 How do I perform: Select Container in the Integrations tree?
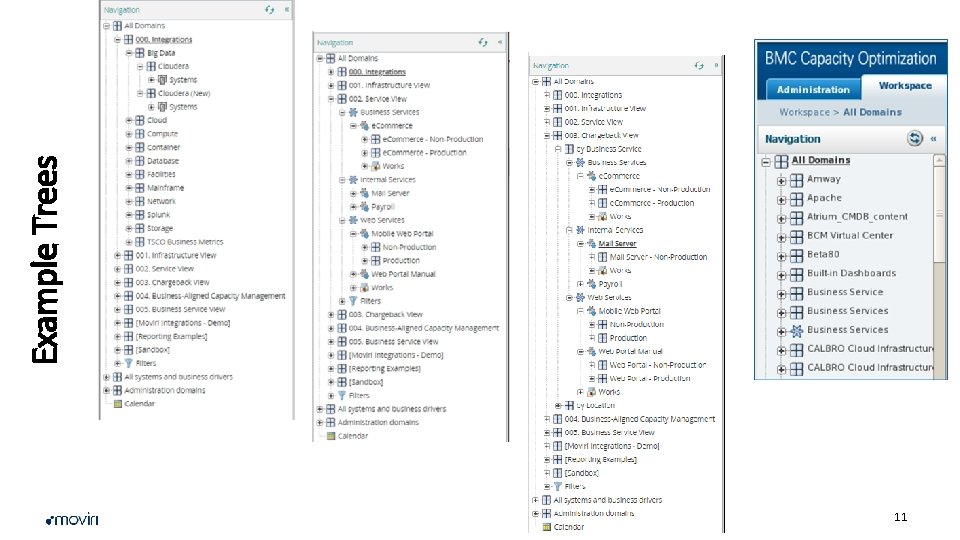(163, 147)
